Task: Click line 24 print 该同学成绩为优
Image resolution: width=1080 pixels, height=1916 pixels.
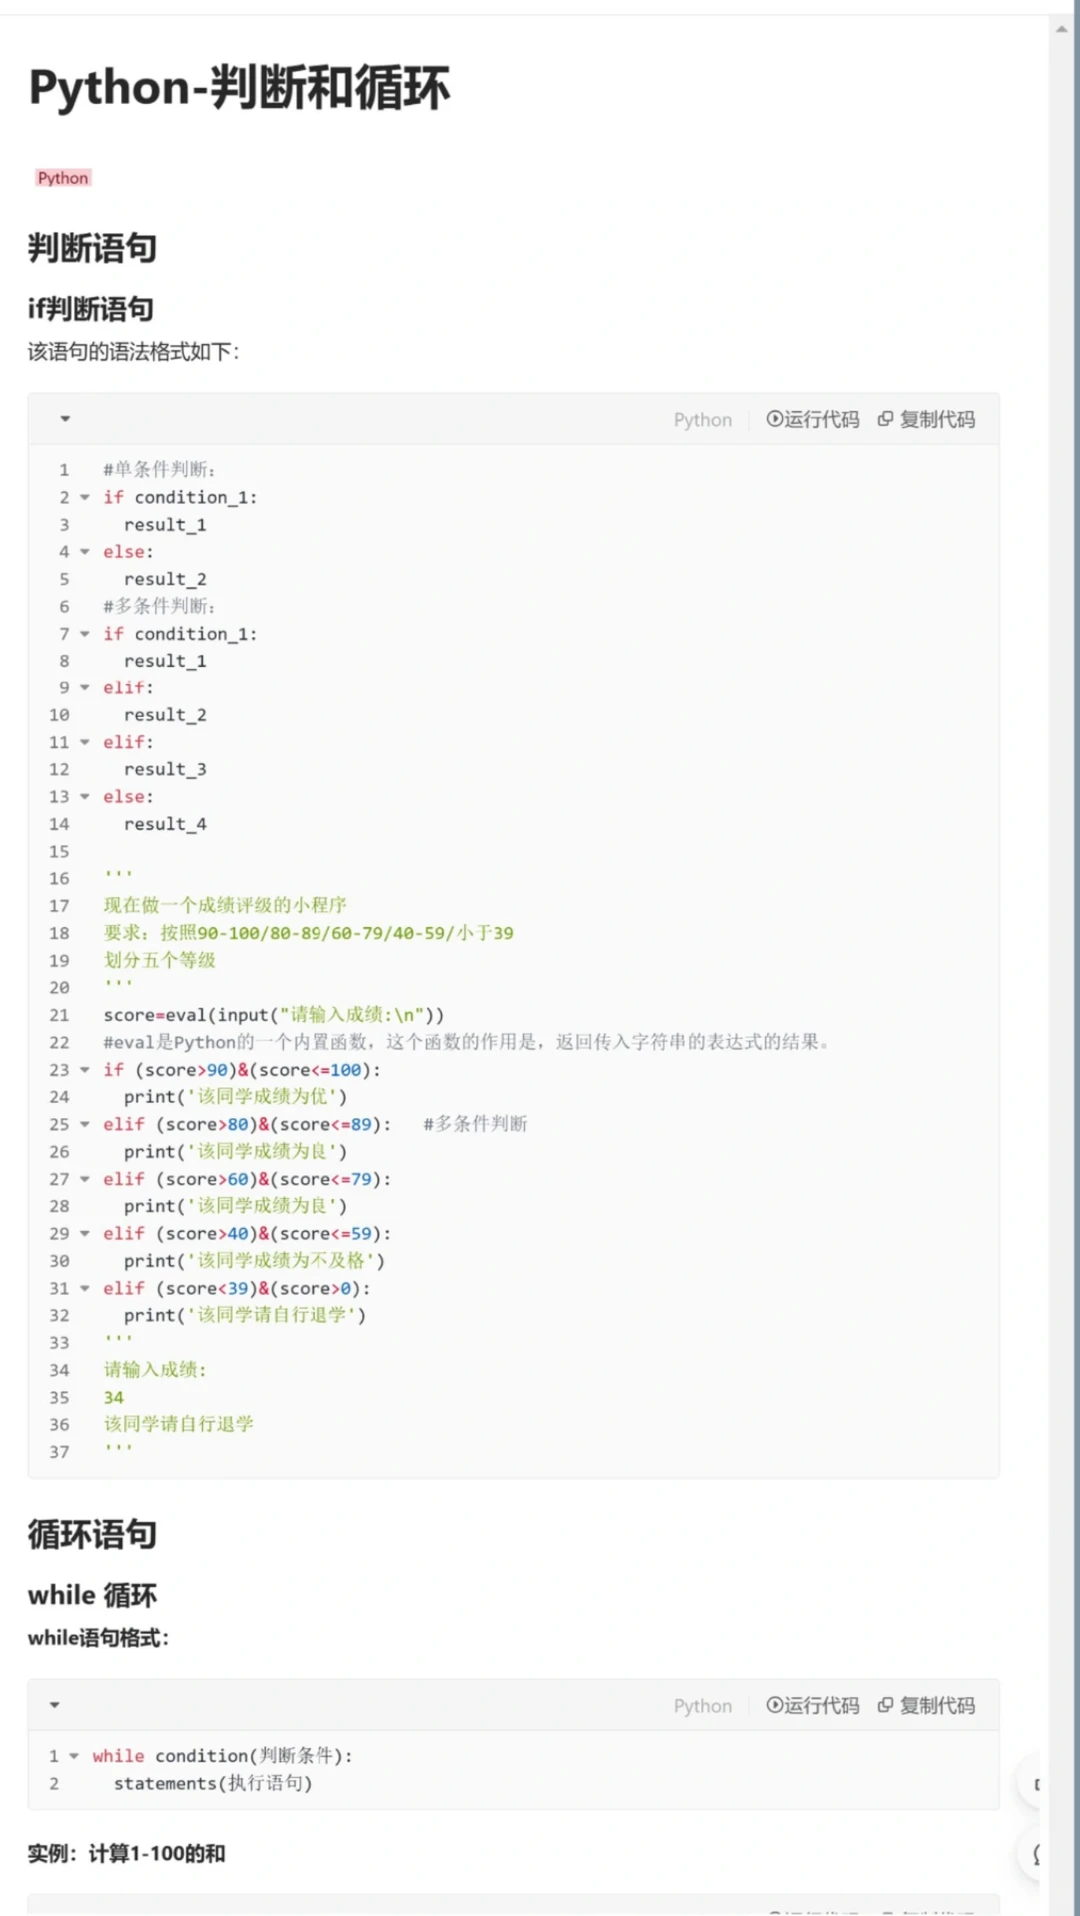Action: coord(236,1097)
